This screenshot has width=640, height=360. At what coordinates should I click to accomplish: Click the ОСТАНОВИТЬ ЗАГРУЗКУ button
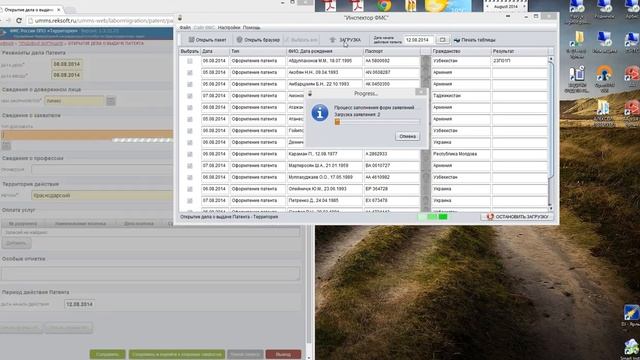pos(517,217)
